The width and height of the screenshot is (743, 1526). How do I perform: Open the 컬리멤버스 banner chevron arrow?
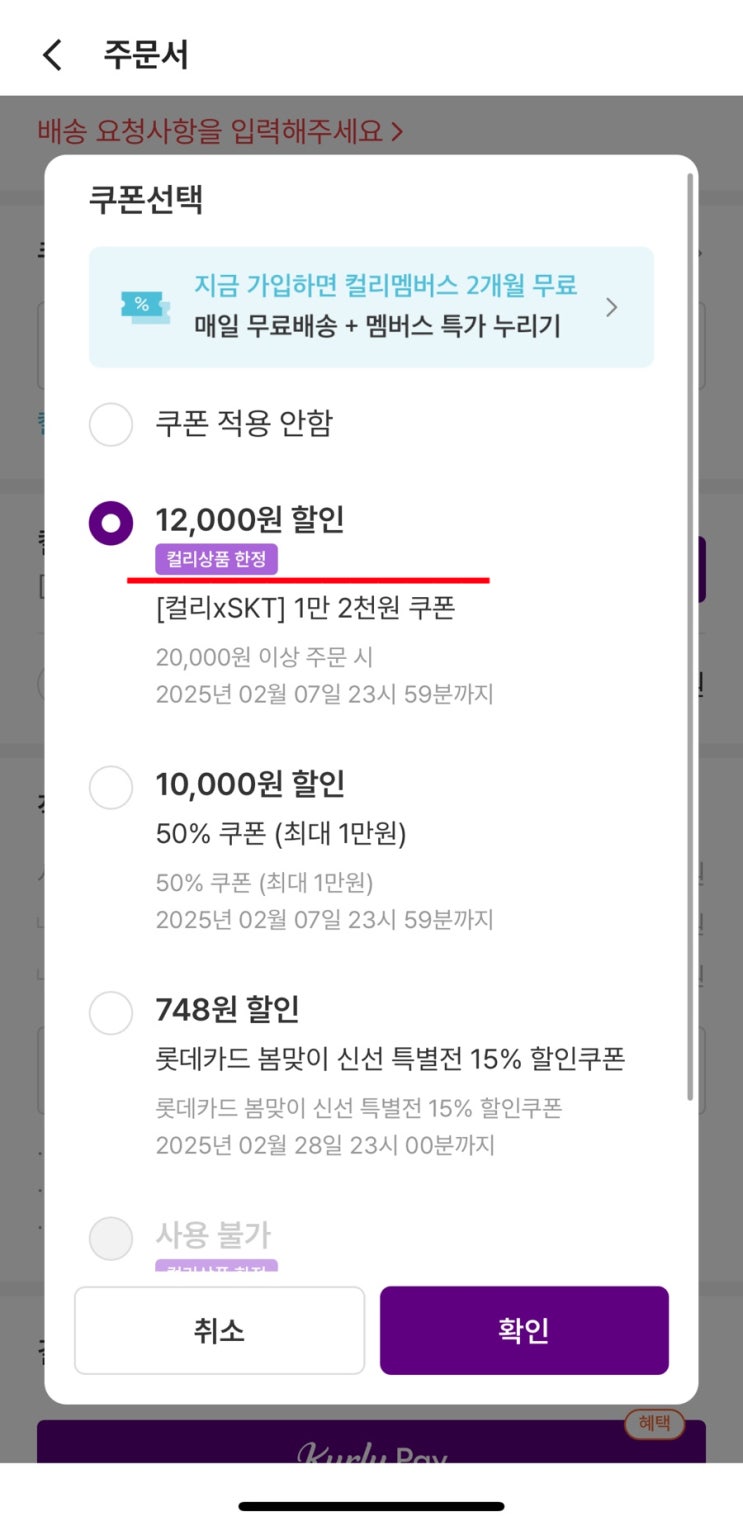[x=612, y=307]
